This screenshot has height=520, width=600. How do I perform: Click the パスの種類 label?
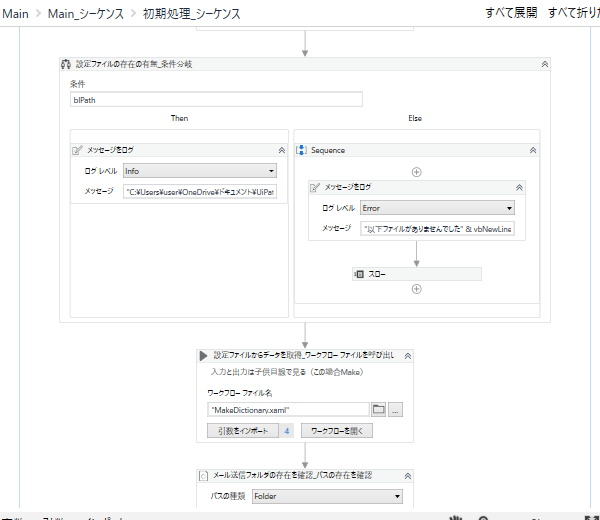pos(228,496)
